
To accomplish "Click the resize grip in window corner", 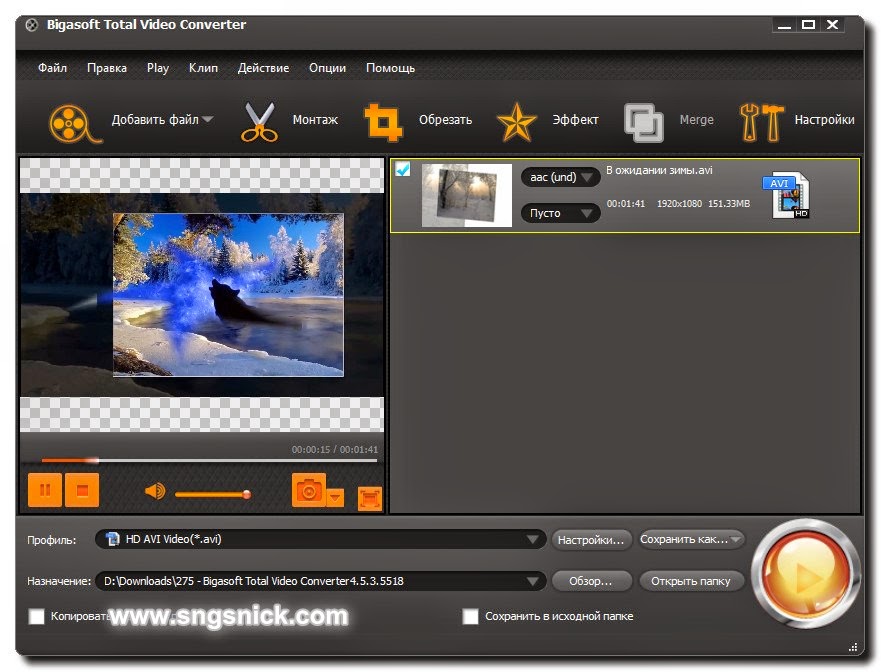I will tap(853, 647).
